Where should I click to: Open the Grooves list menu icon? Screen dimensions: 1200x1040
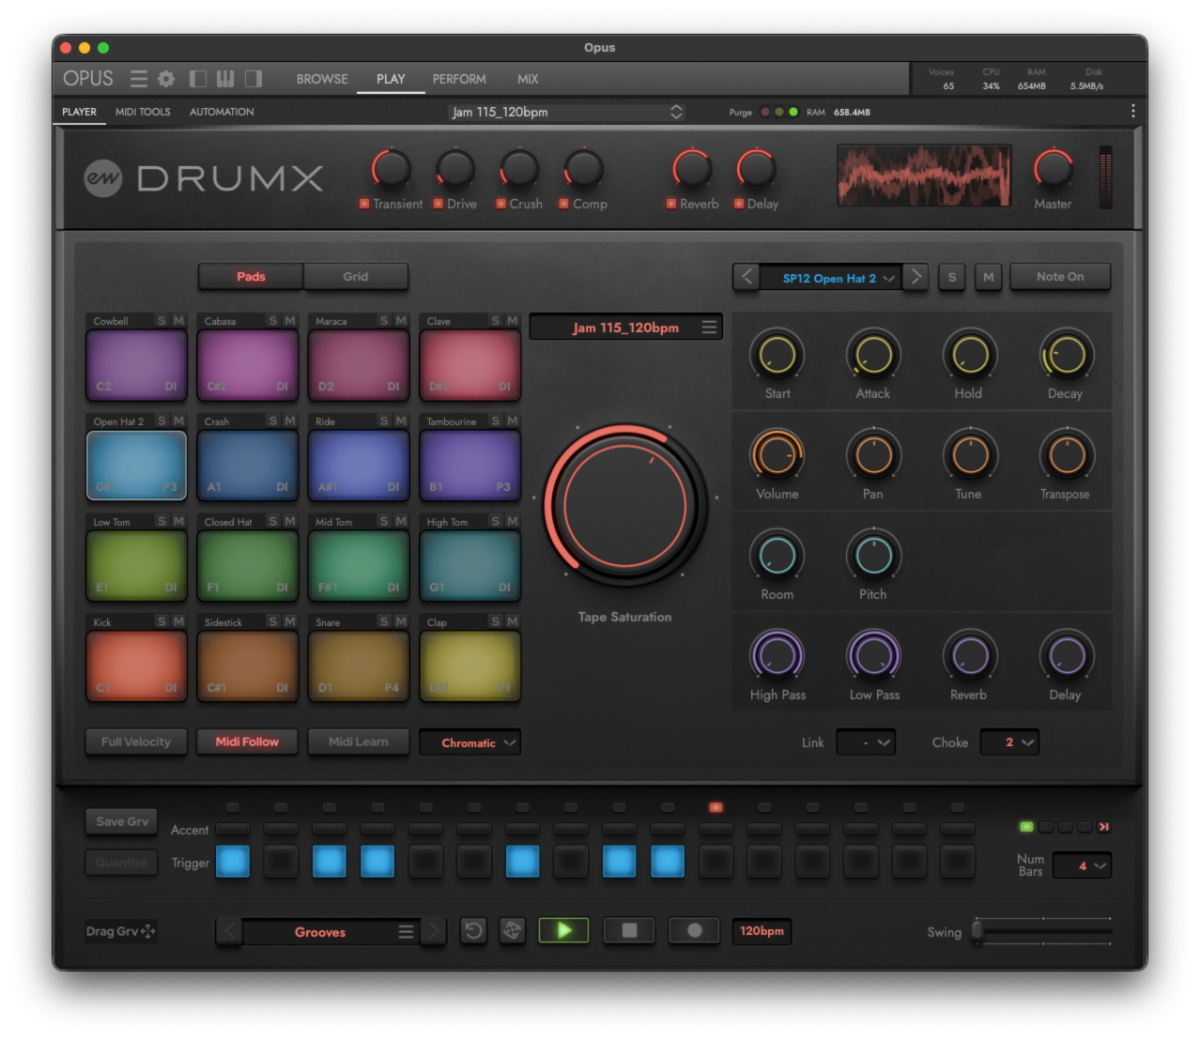coord(406,932)
